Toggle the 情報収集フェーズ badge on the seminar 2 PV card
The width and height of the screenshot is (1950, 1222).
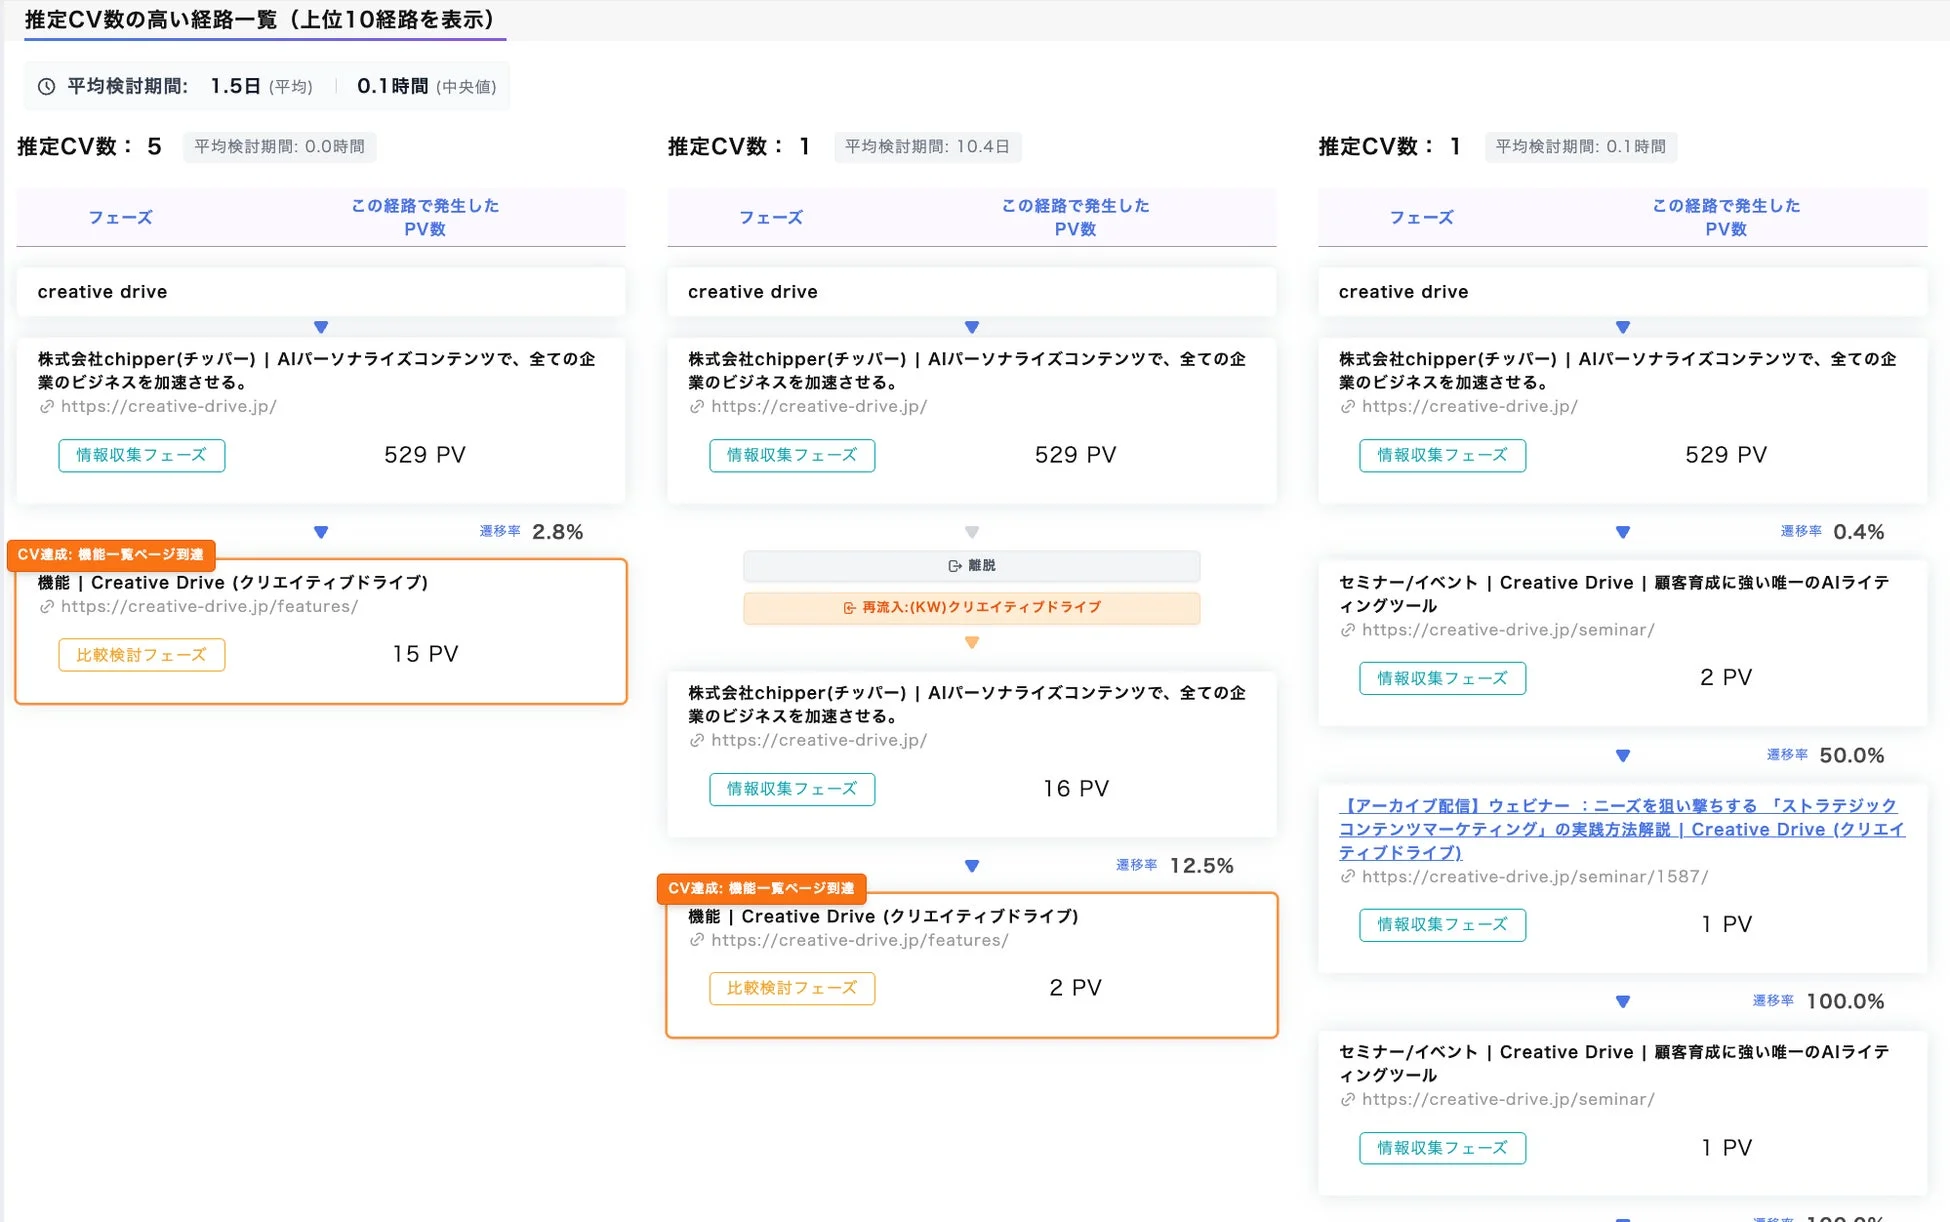click(1442, 678)
